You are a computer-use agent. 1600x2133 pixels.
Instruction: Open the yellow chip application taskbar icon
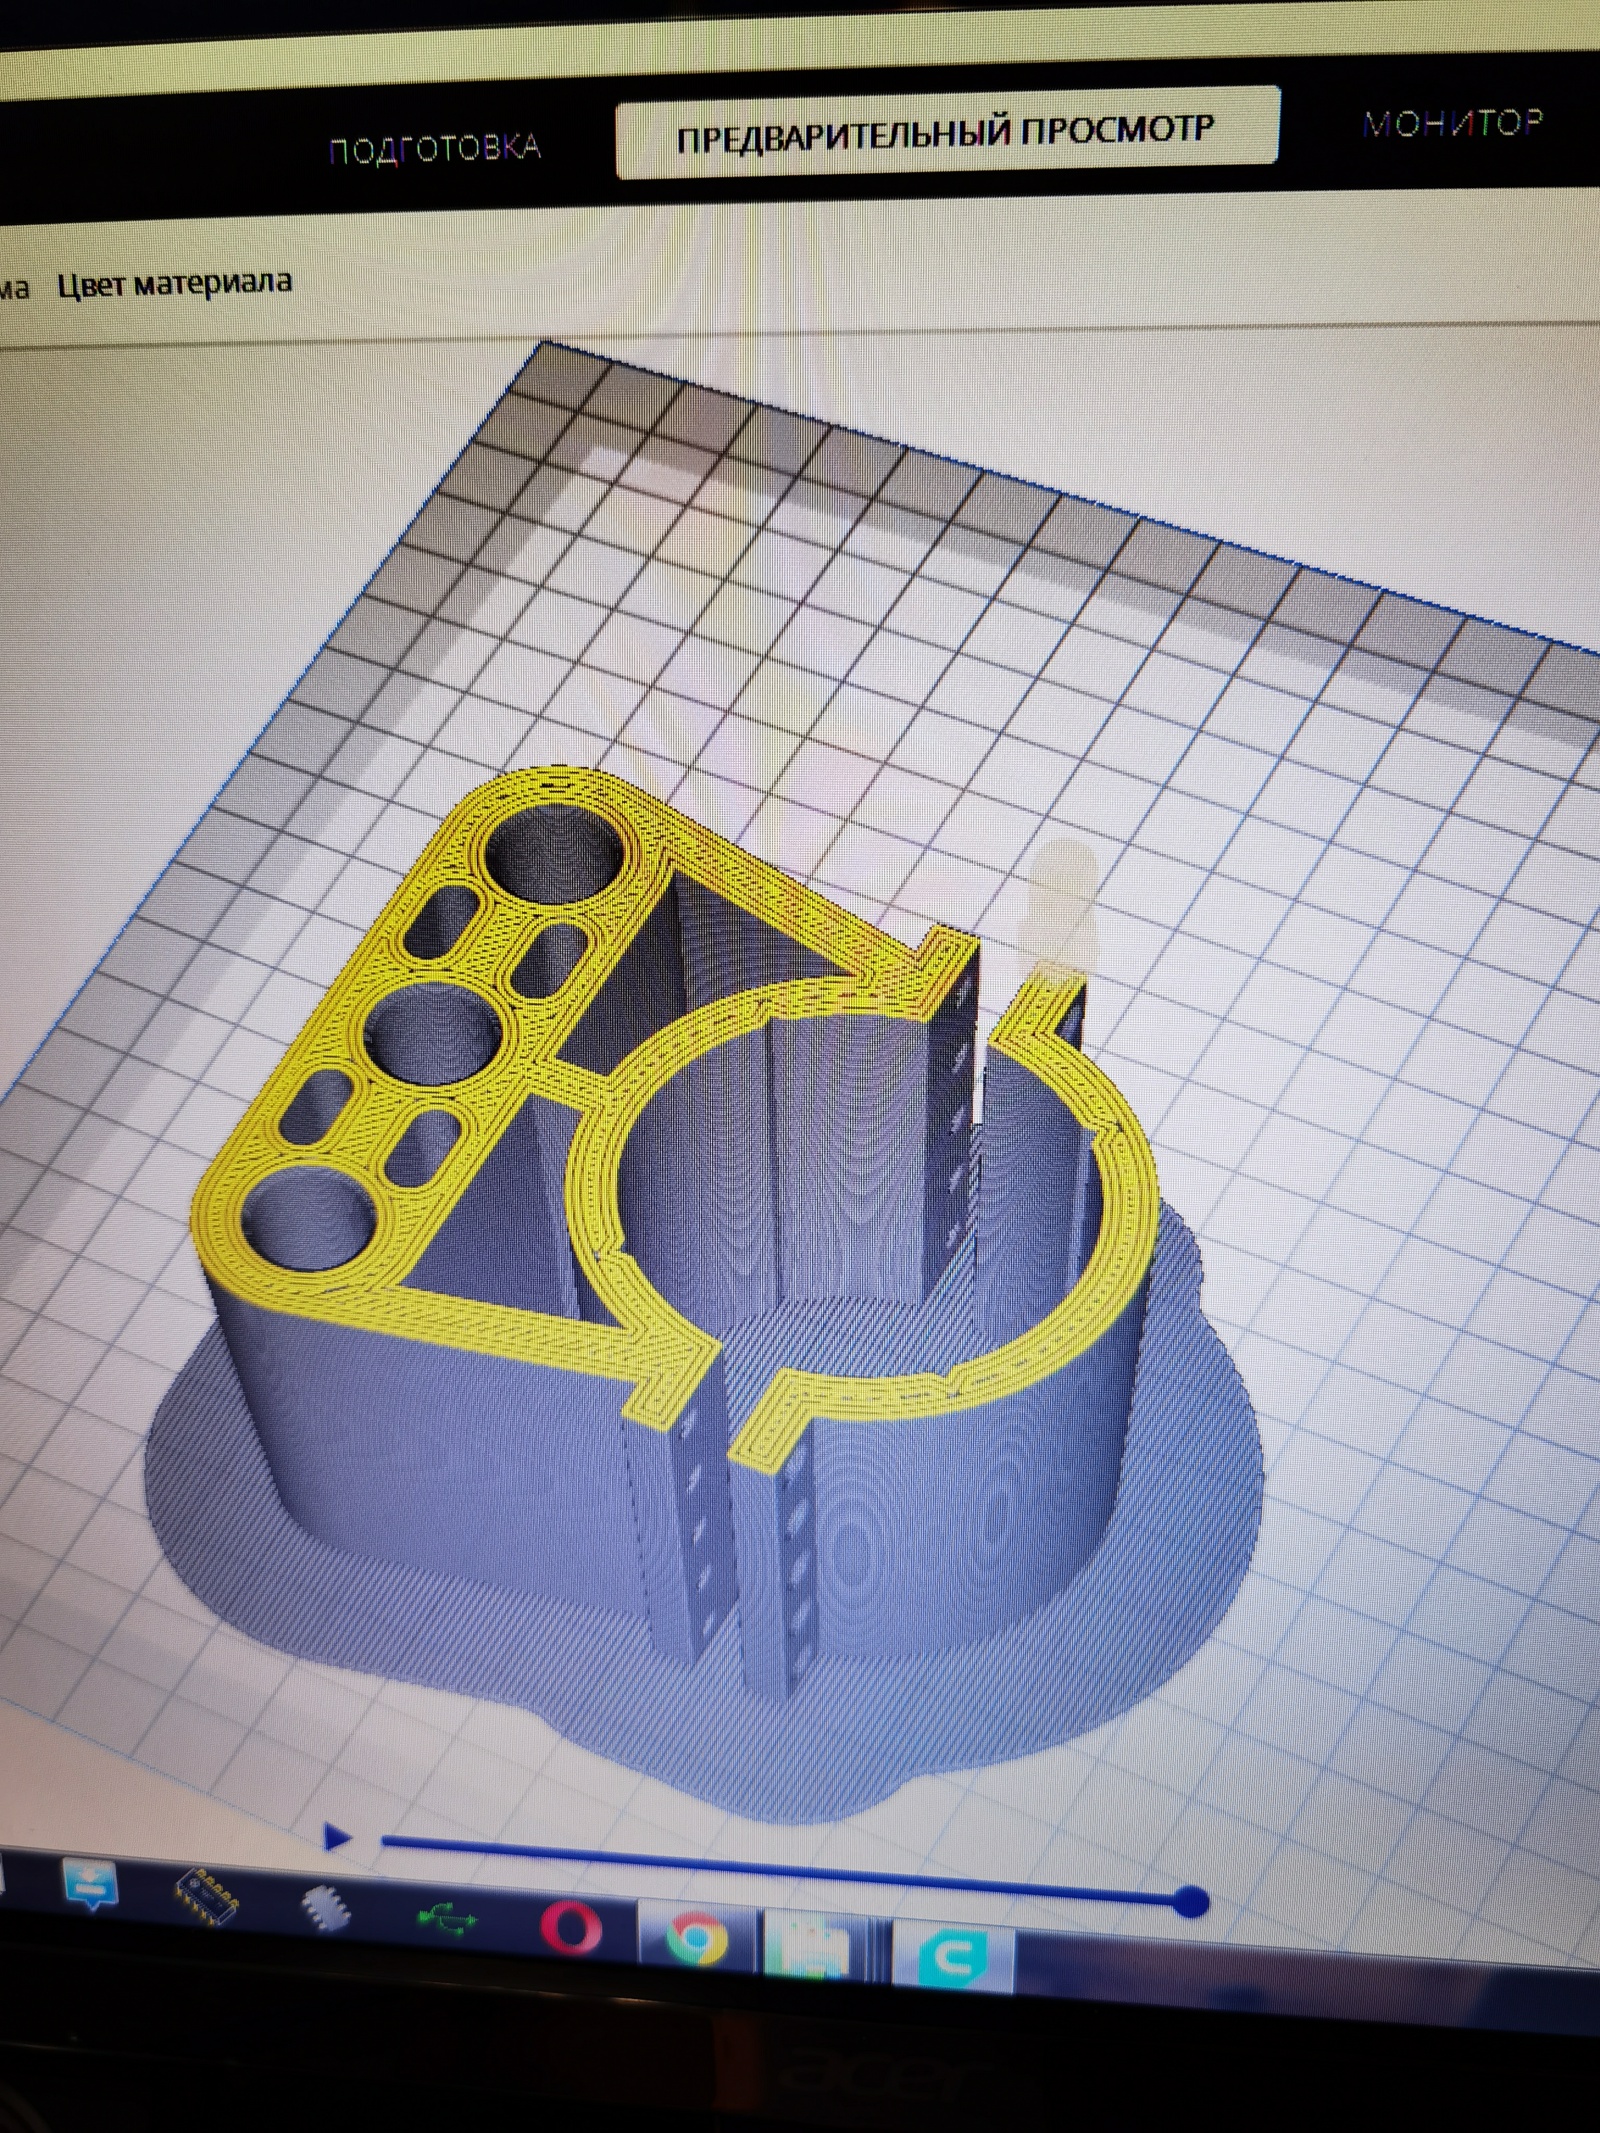point(208,1896)
